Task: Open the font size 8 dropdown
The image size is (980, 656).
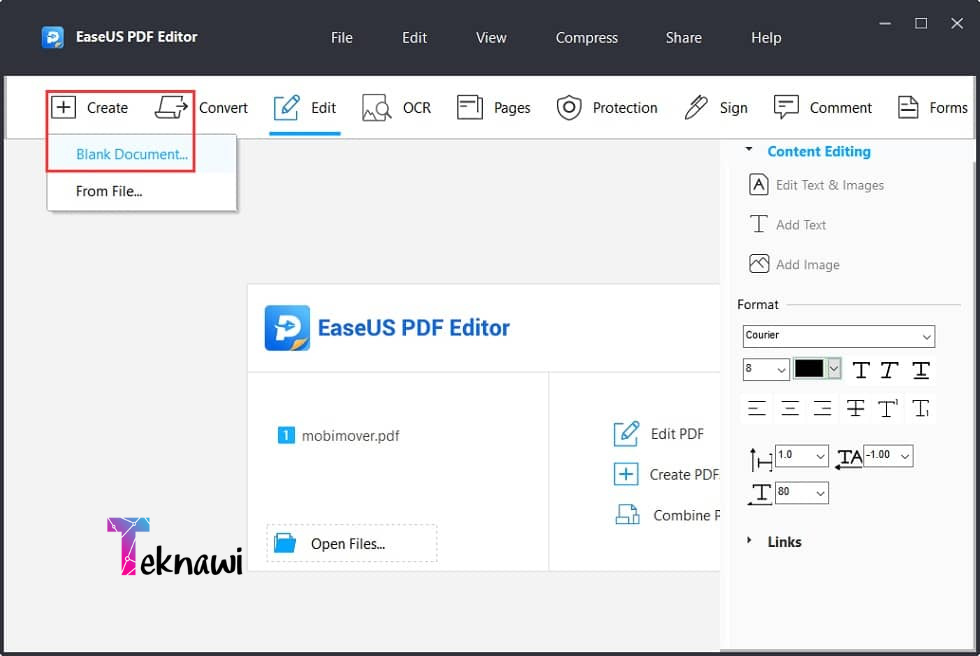Action: pyautogui.click(x=766, y=369)
